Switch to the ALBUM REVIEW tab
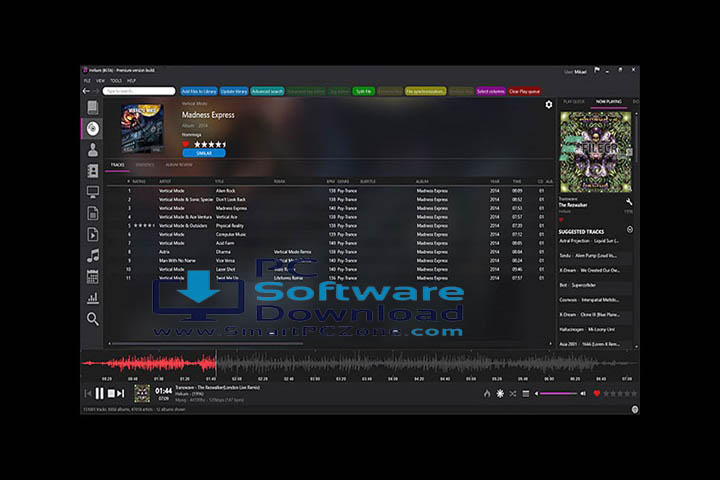Screen dimensions: 720x480 (x=179, y=165)
